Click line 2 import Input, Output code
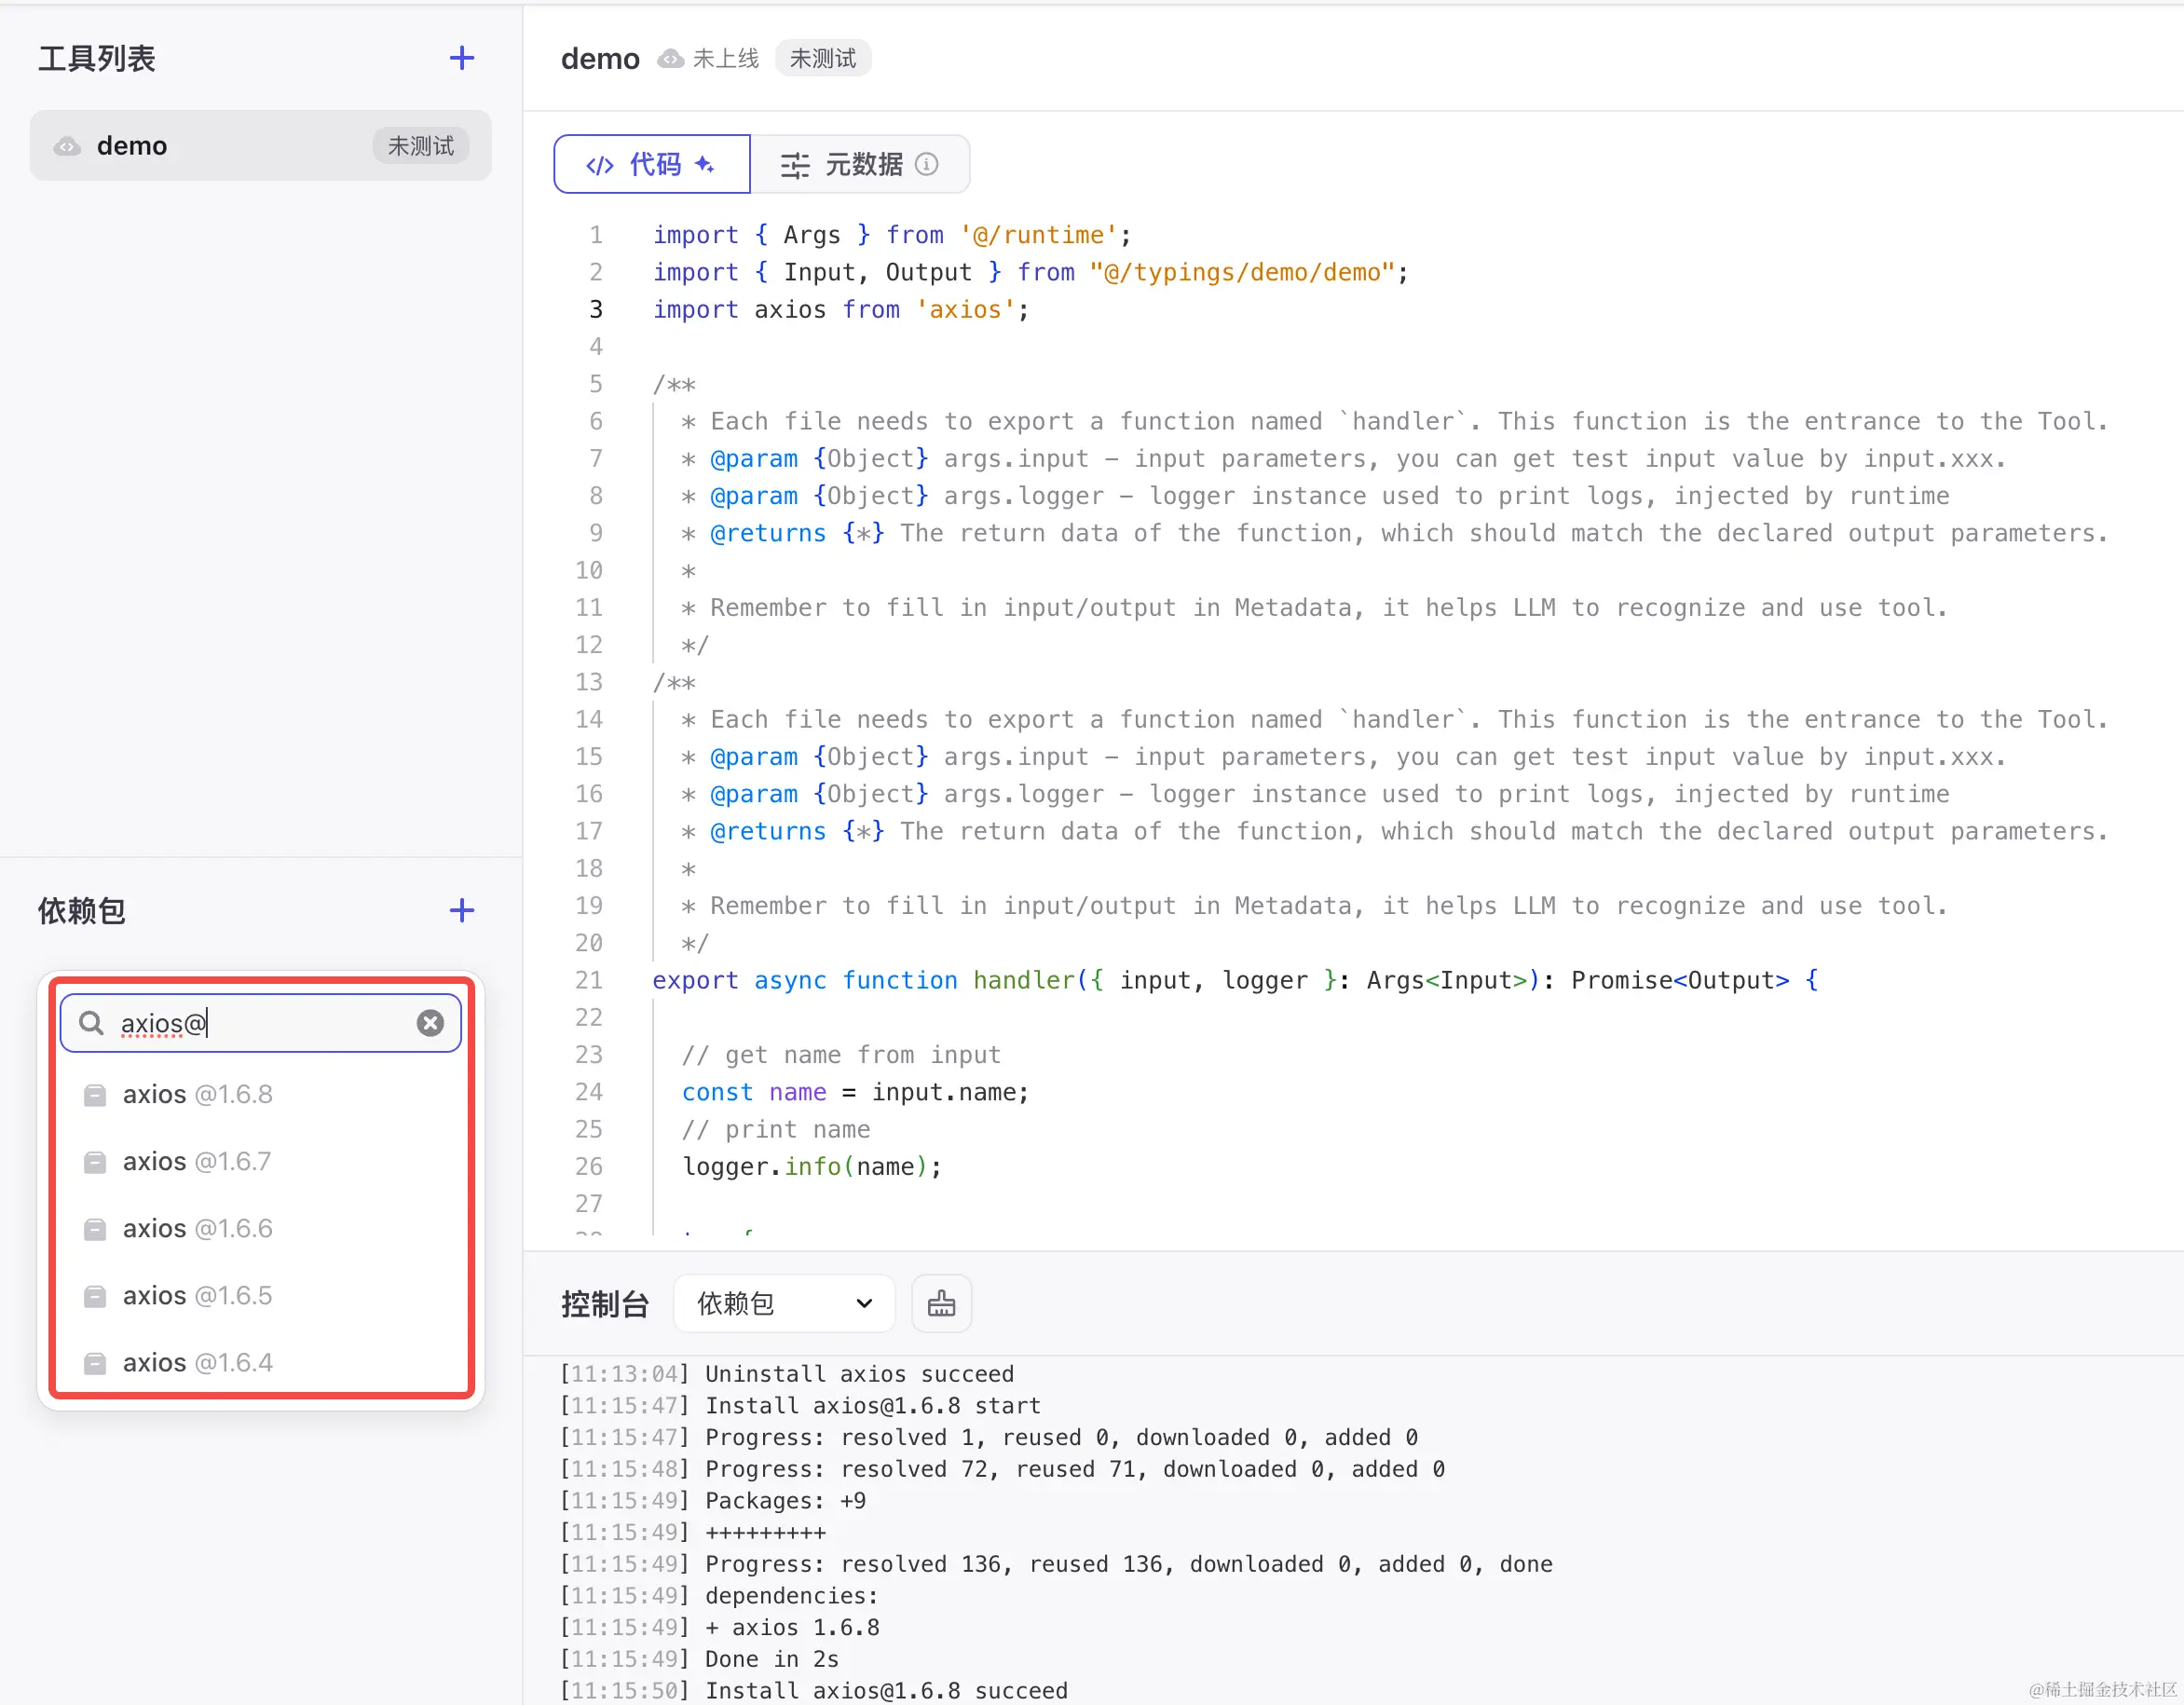 (x=1030, y=272)
